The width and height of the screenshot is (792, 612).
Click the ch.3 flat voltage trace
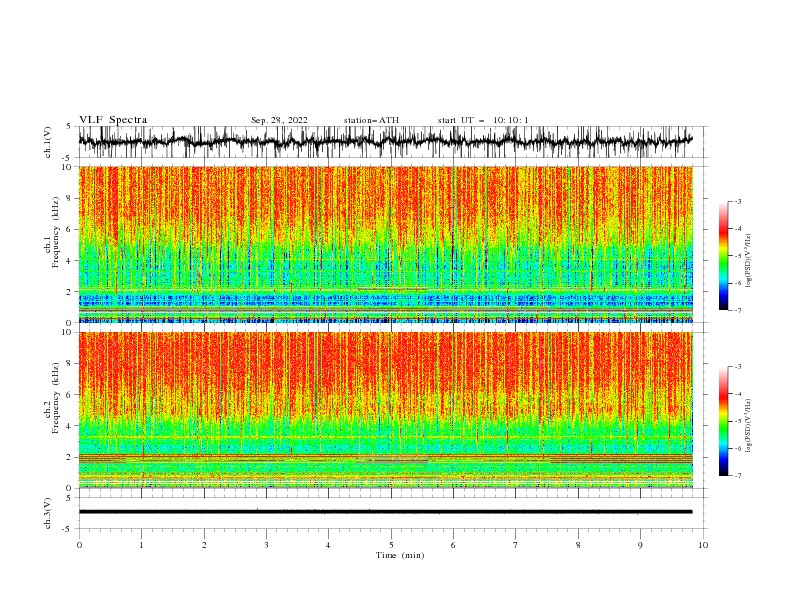(386, 512)
